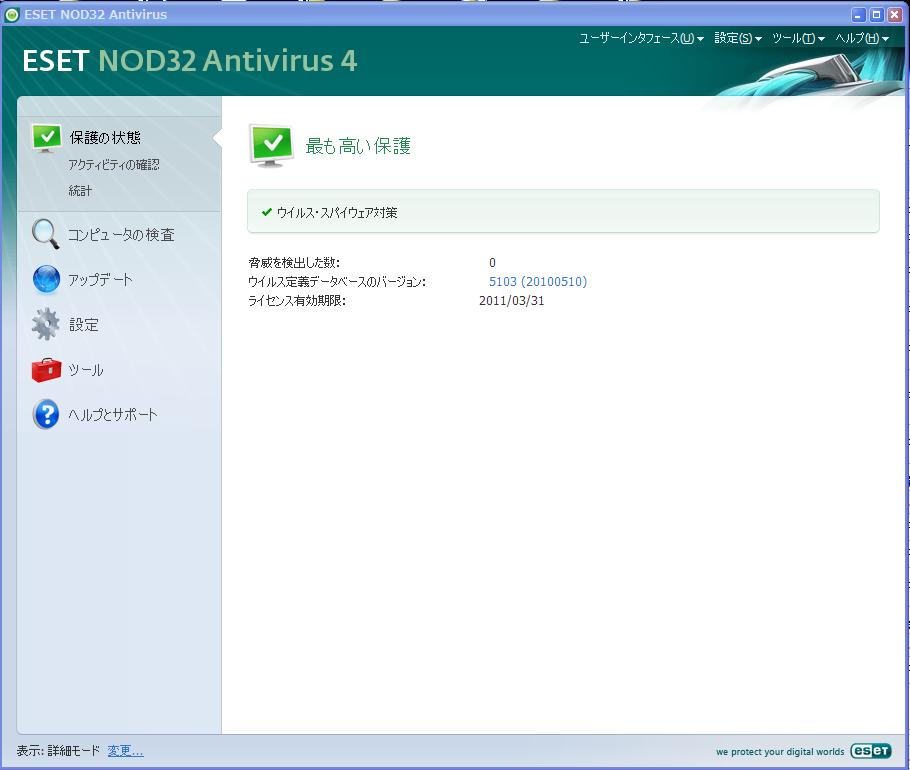Image resolution: width=910 pixels, height=770 pixels.
Task: Click the we protect your digital worlds slogan
Action: [780, 751]
